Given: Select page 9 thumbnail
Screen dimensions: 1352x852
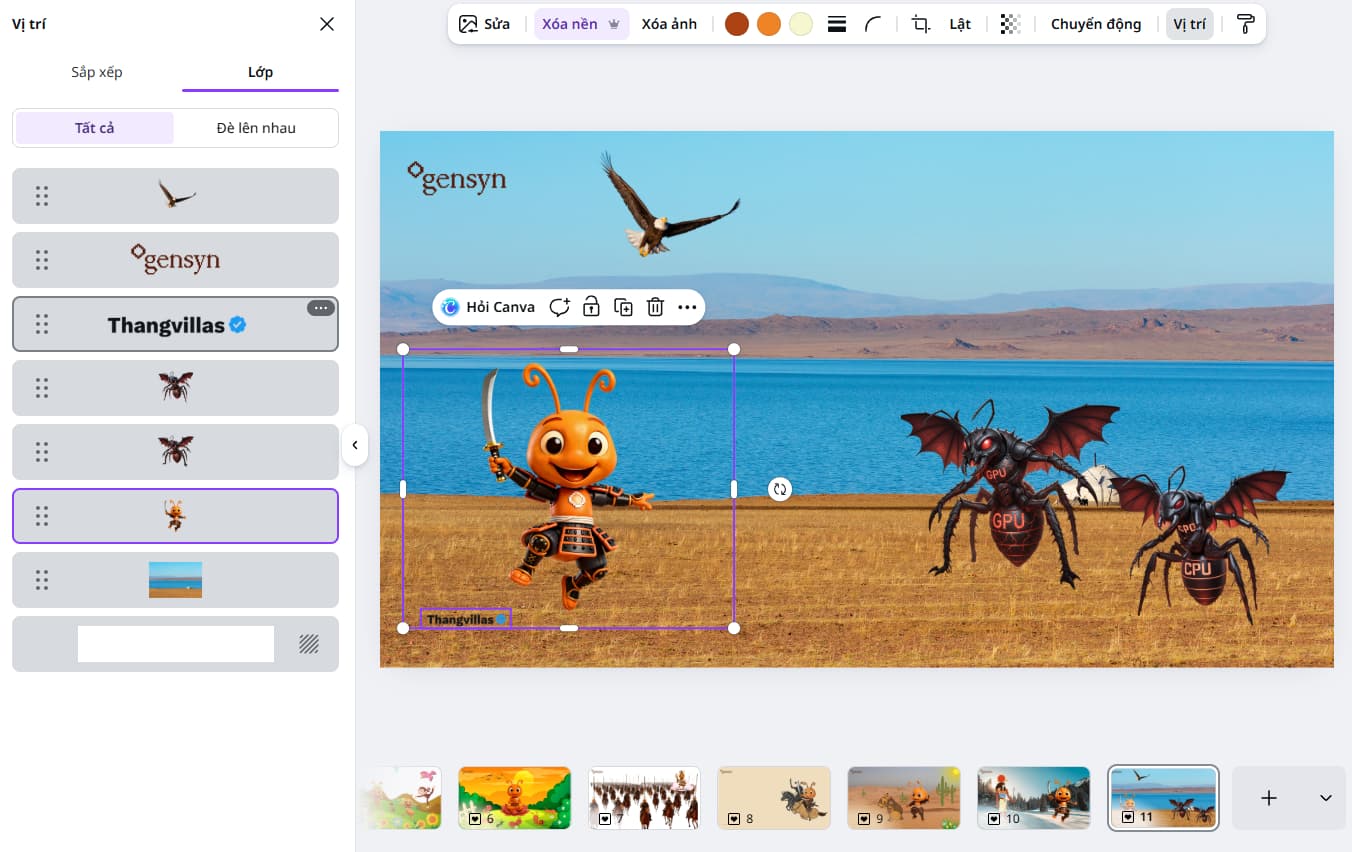Looking at the screenshot, I should tap(903, 798).
